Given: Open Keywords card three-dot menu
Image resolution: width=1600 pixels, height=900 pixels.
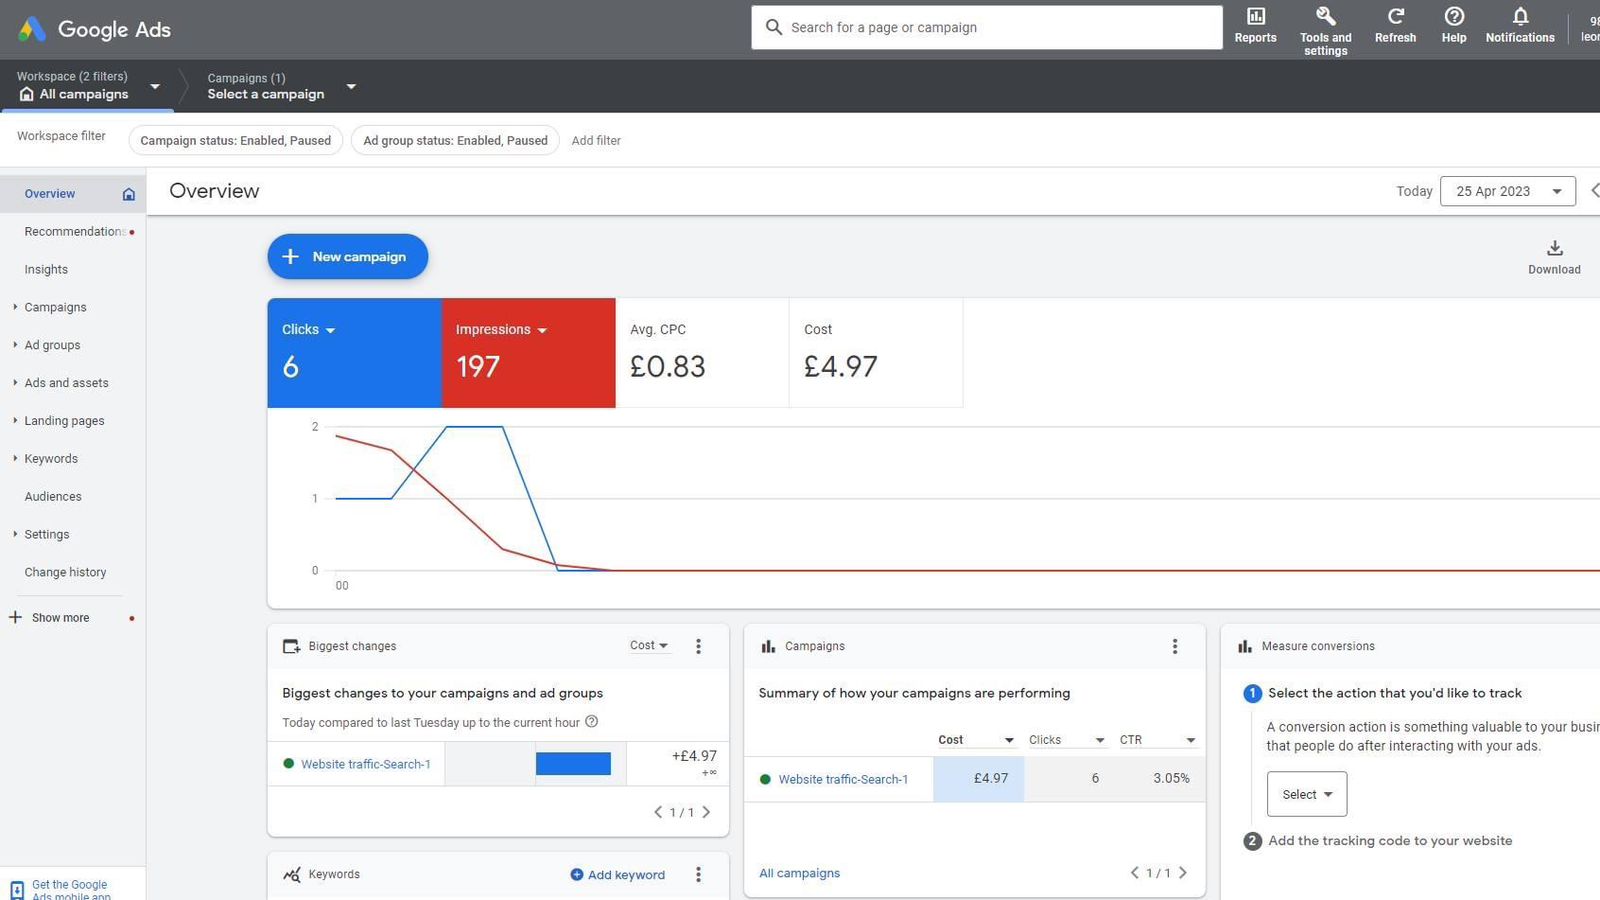Looking at the screenshot, I should (x=698, y=874).
